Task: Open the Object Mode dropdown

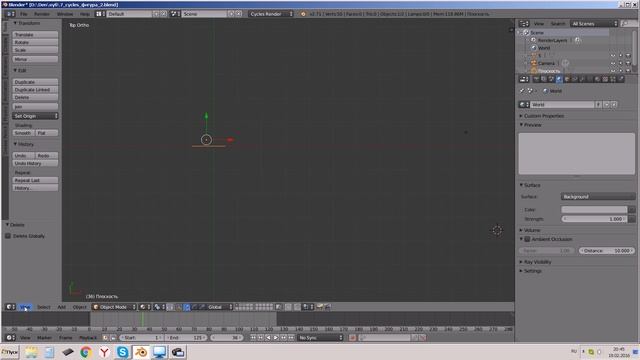Action: (114, 307)
